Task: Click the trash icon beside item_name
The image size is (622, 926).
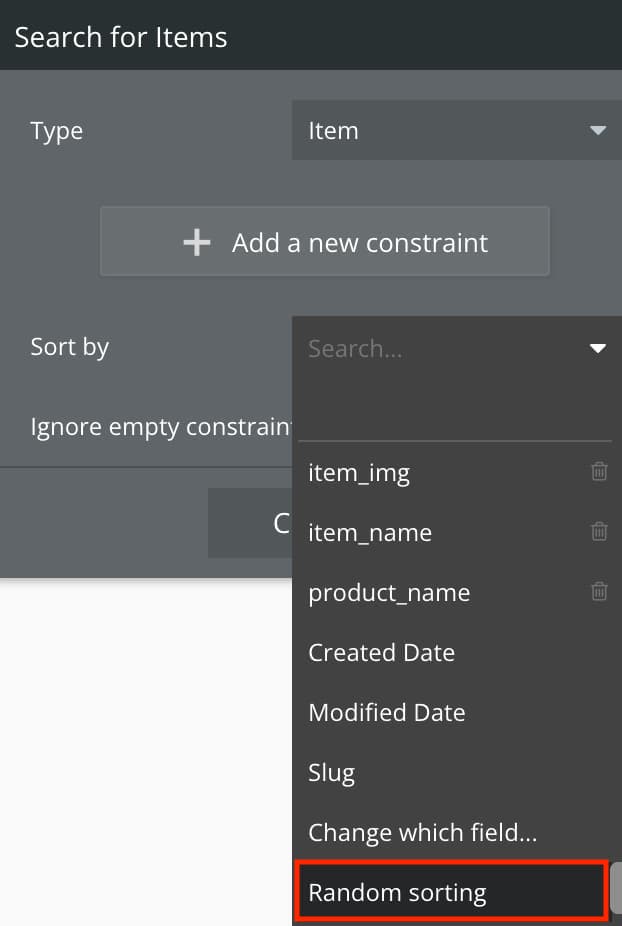Action: [599, 532]
